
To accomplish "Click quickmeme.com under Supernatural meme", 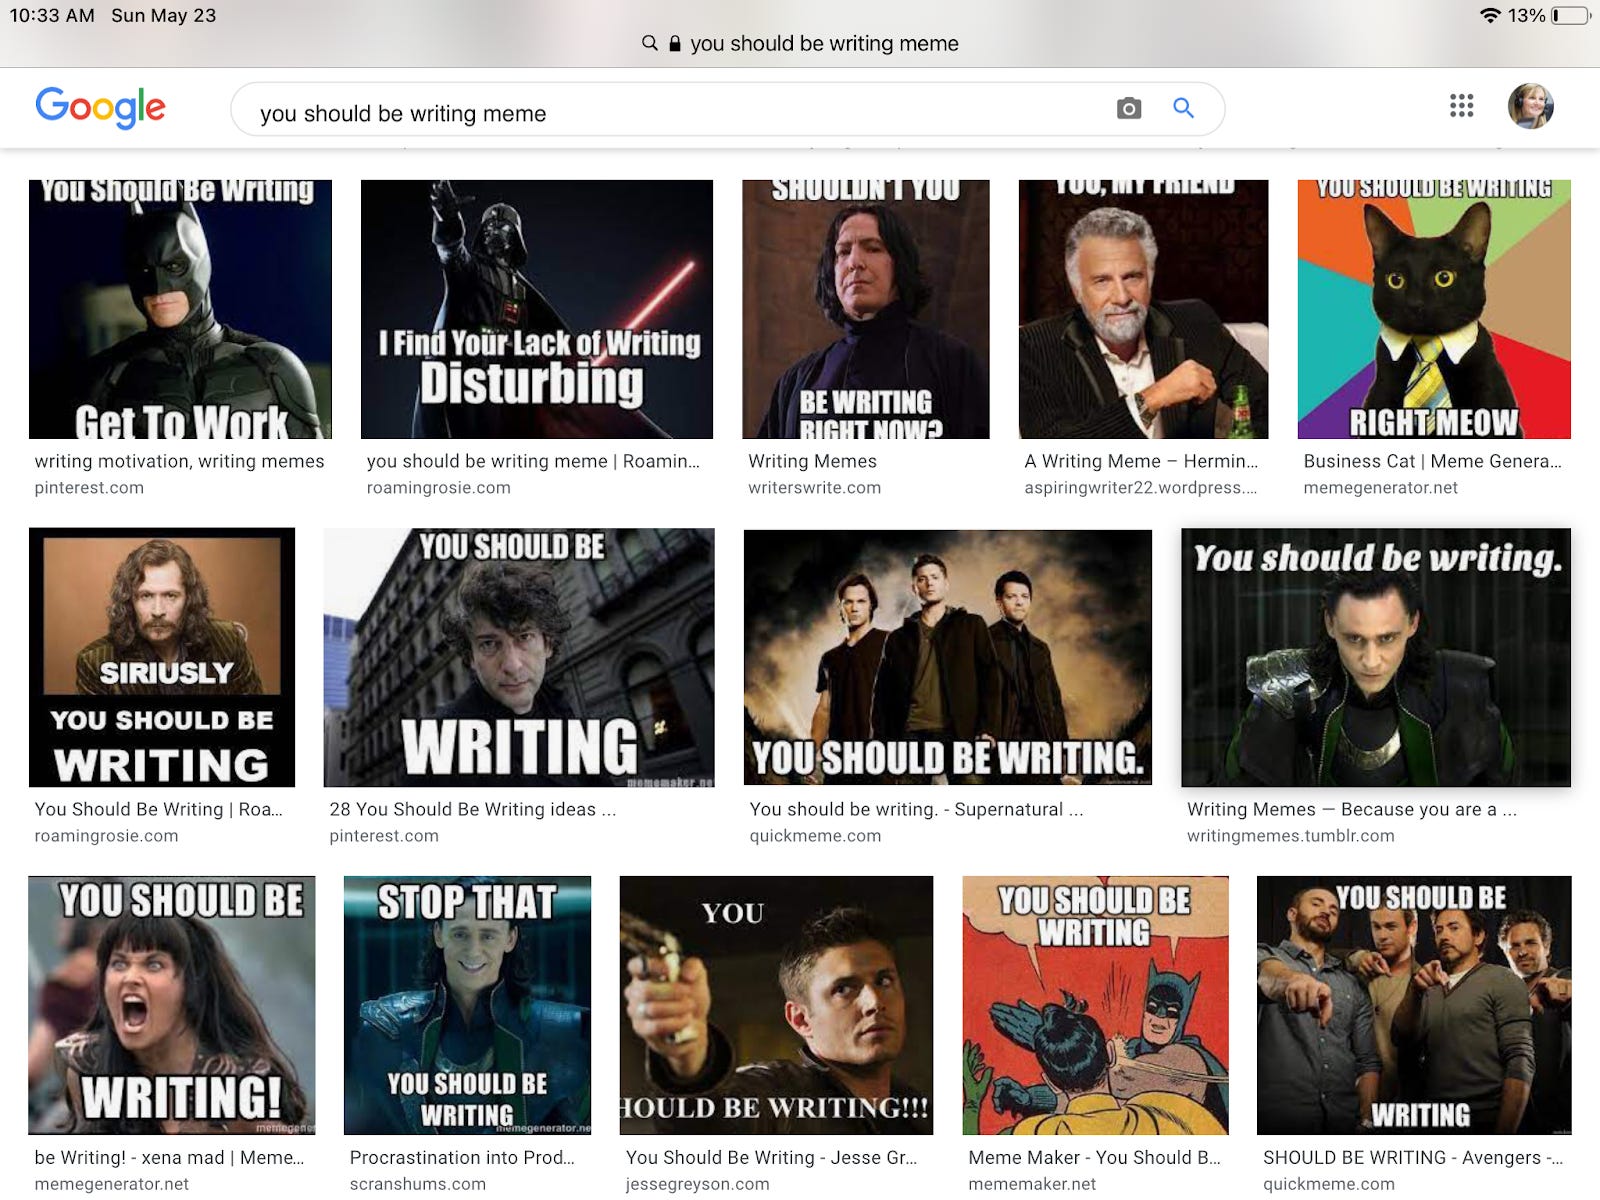I will (815, 836).
